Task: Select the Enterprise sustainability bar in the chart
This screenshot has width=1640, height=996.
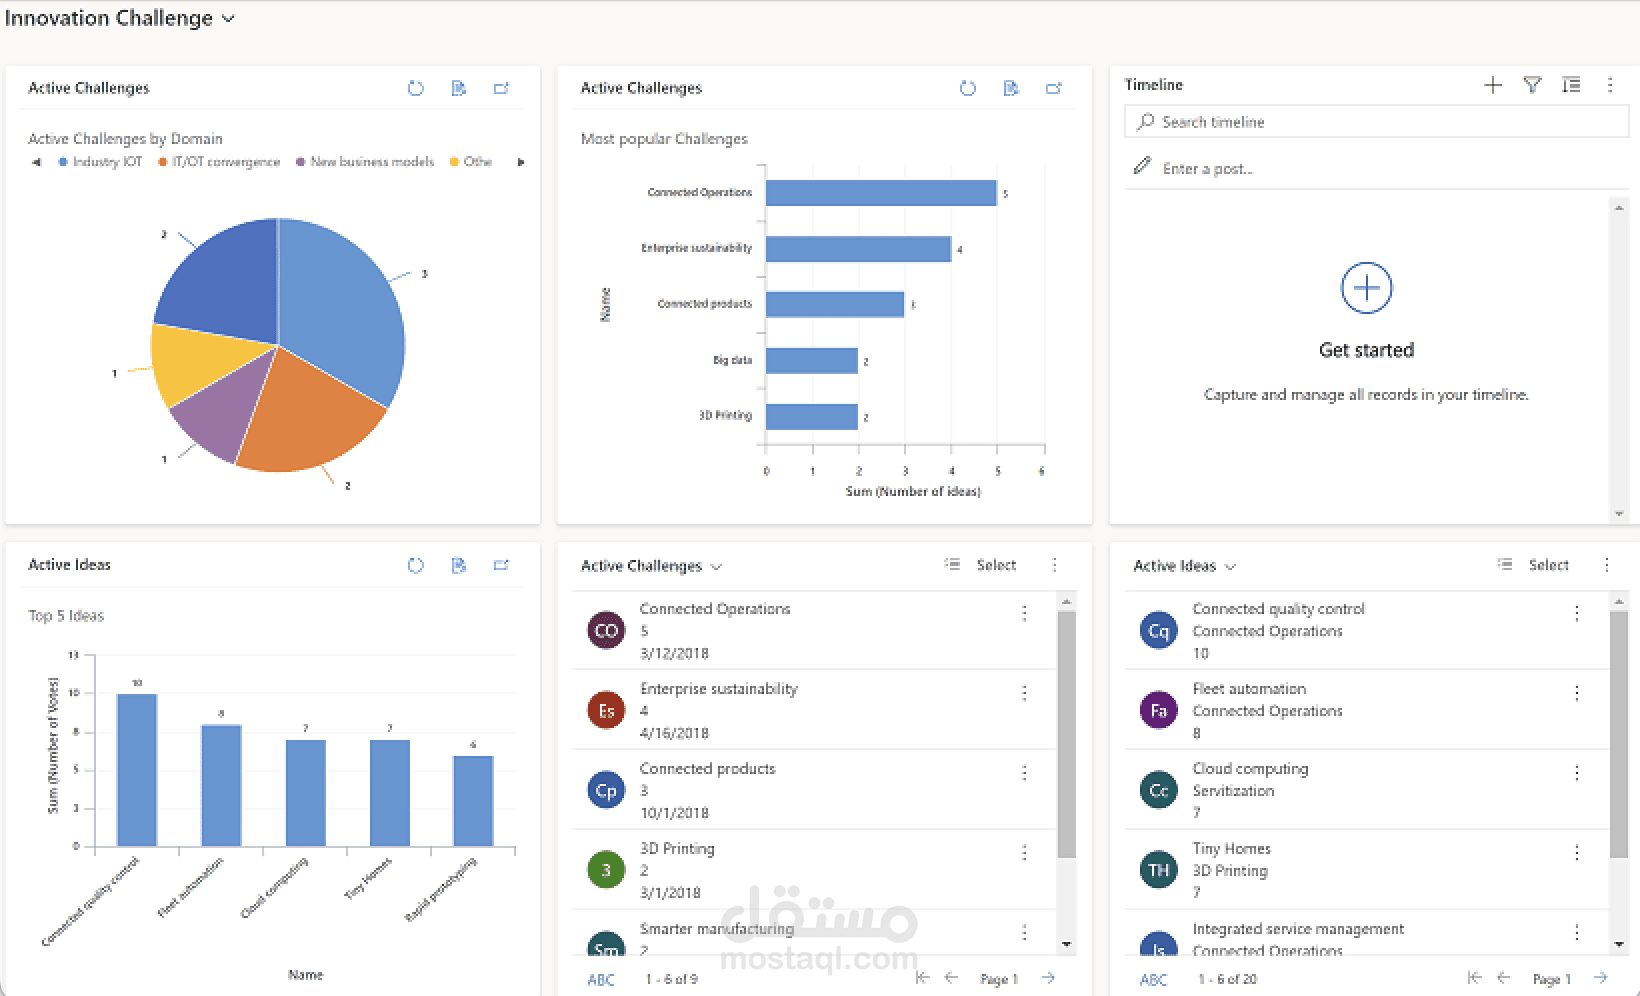Action: pyautogui.click(x=857, y=248)
